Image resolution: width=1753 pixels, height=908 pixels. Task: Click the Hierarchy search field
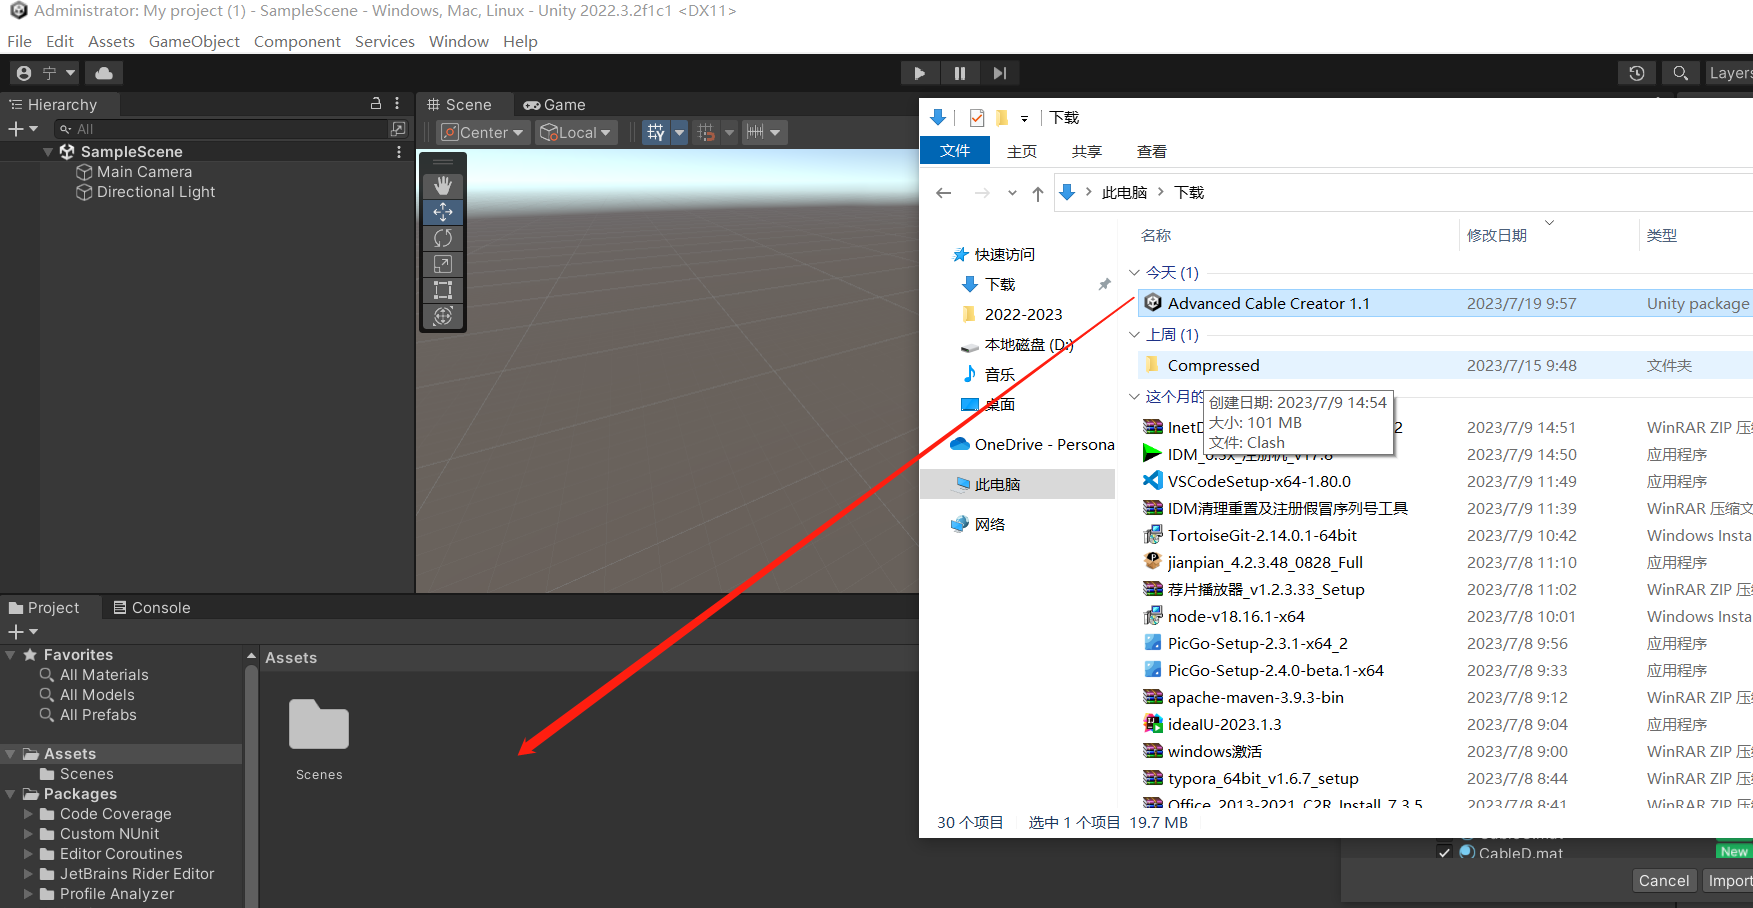point(221,129)
